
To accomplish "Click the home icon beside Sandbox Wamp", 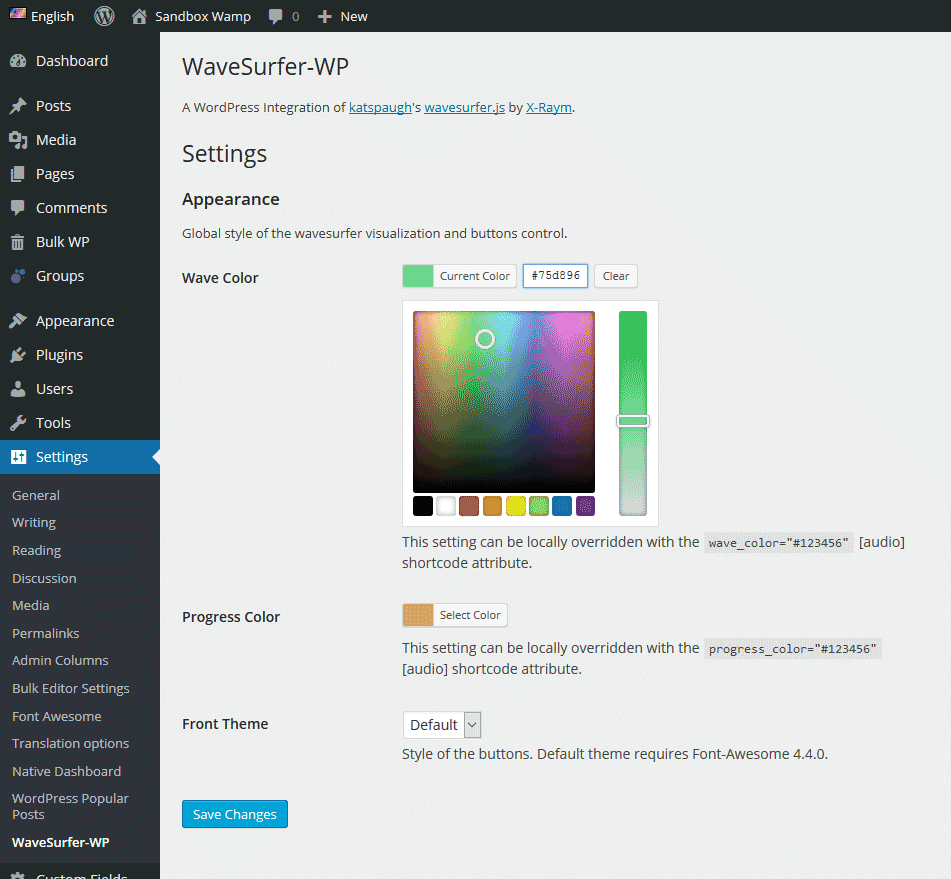I will [x=139, y=16].
